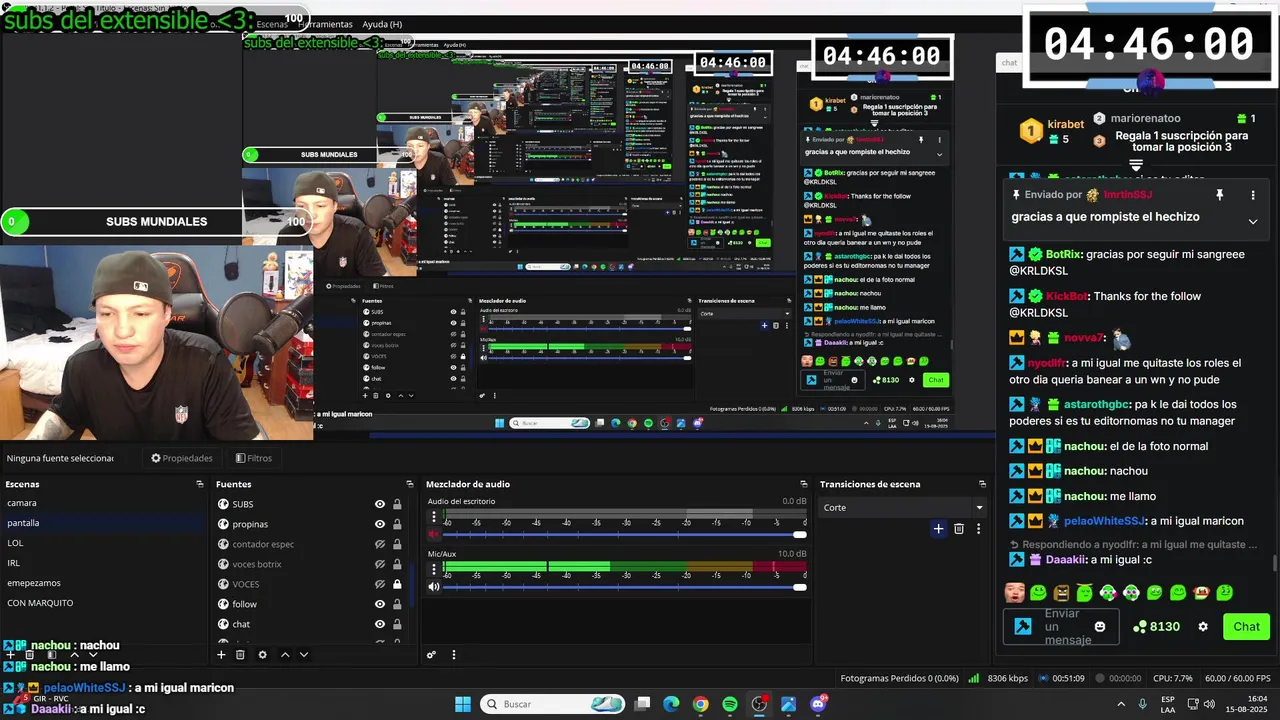Click the pin icon on the pinned chat message

click(1220, 195)
